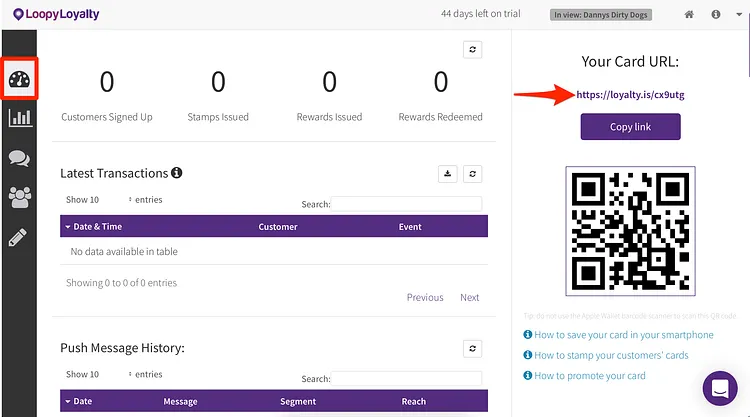
Task: Open the dashboard gauge icon in sidebar
Action: (19, 79)
